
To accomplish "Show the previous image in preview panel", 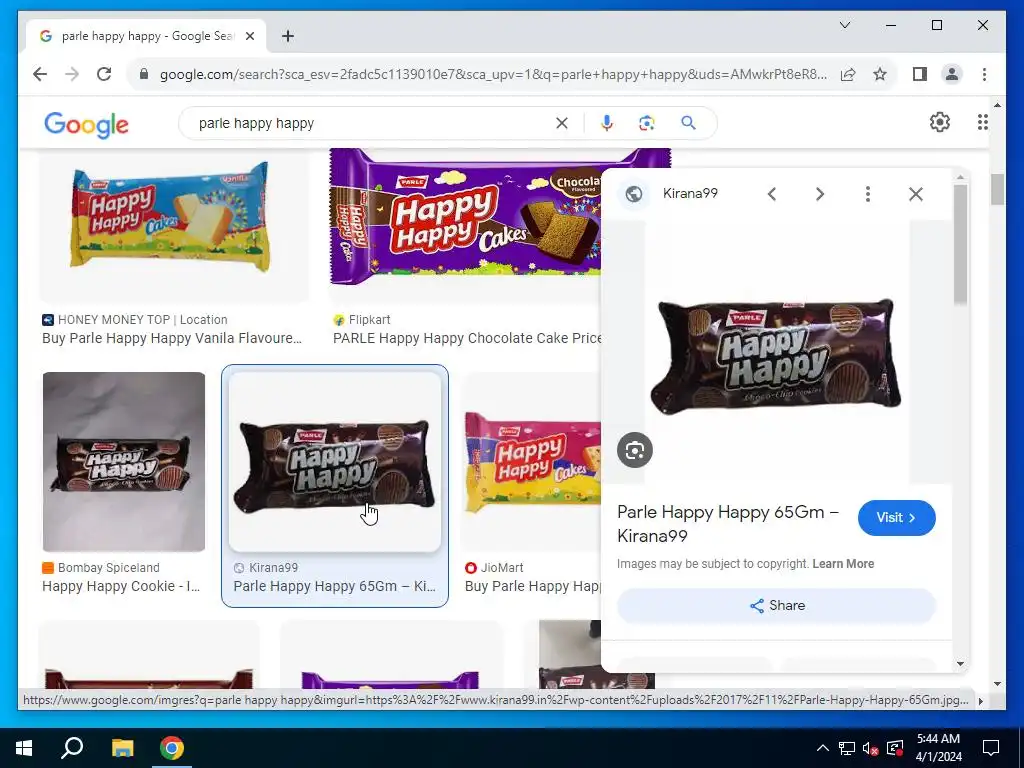I will coord(772,194).
